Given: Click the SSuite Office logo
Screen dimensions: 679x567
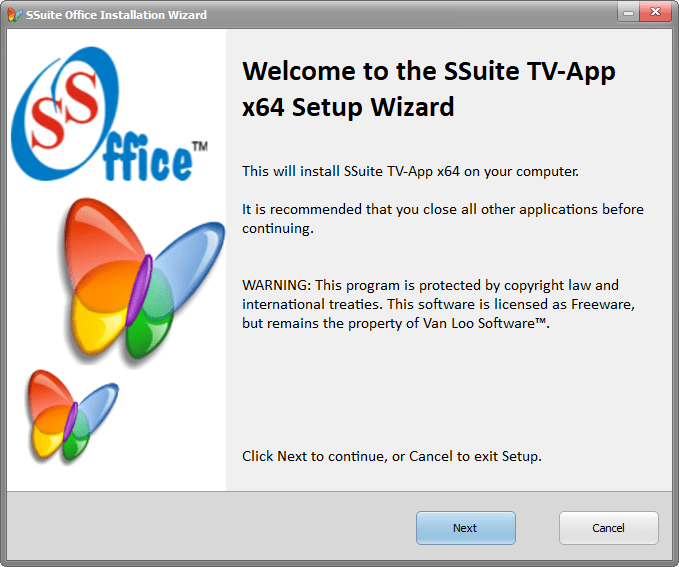Looking at the screenshot, I should tap(109, 114).
